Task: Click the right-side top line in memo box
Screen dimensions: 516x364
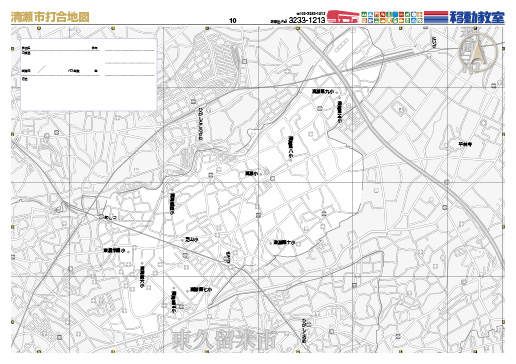Action: point(130,50)
